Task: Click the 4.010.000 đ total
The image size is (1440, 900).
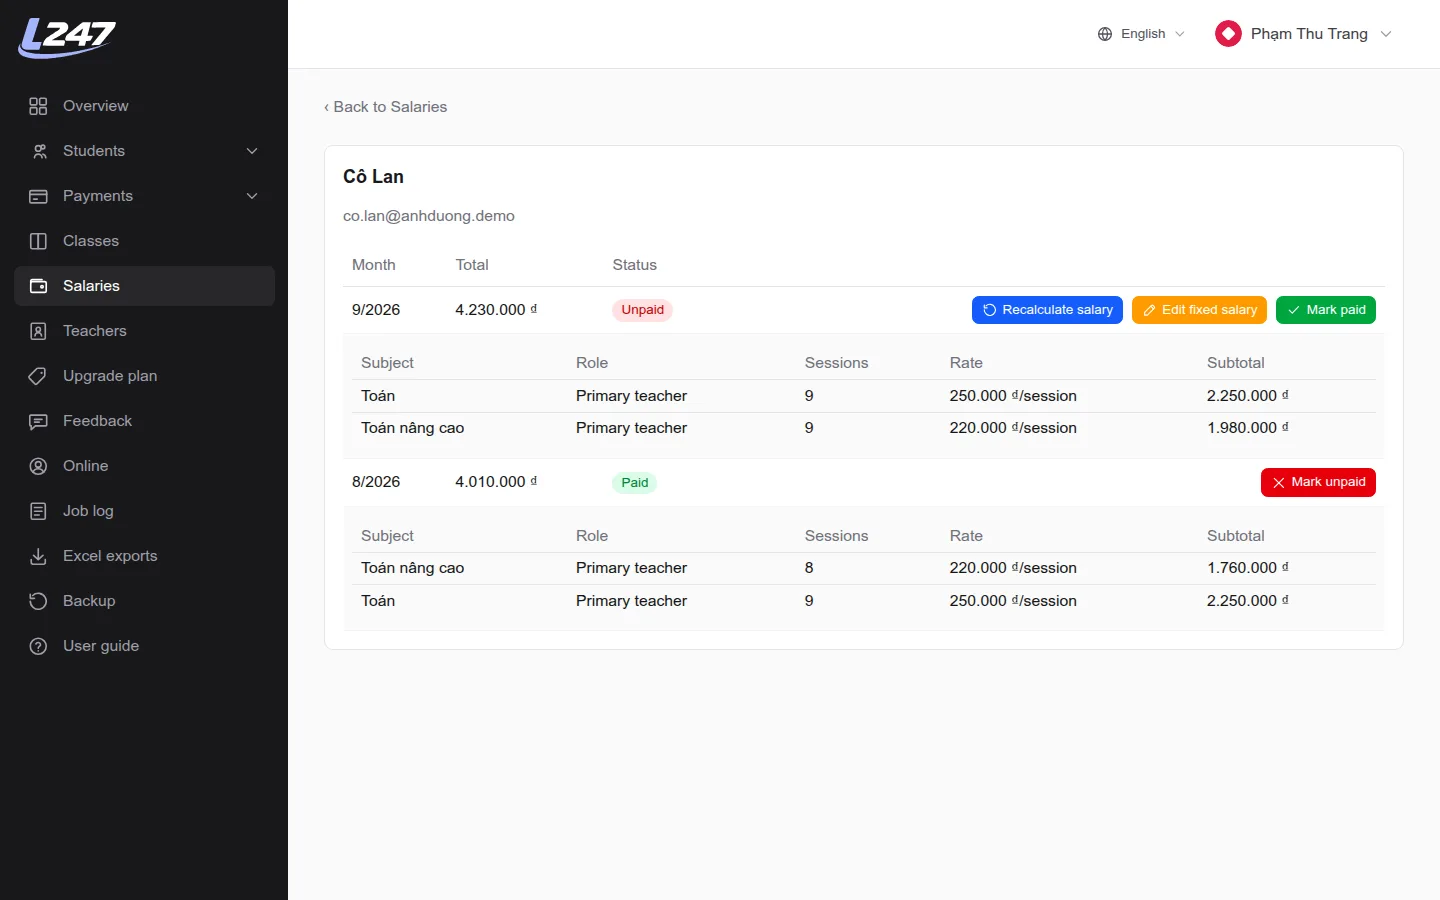Action: pyautogui.click(x=496, y=482)
